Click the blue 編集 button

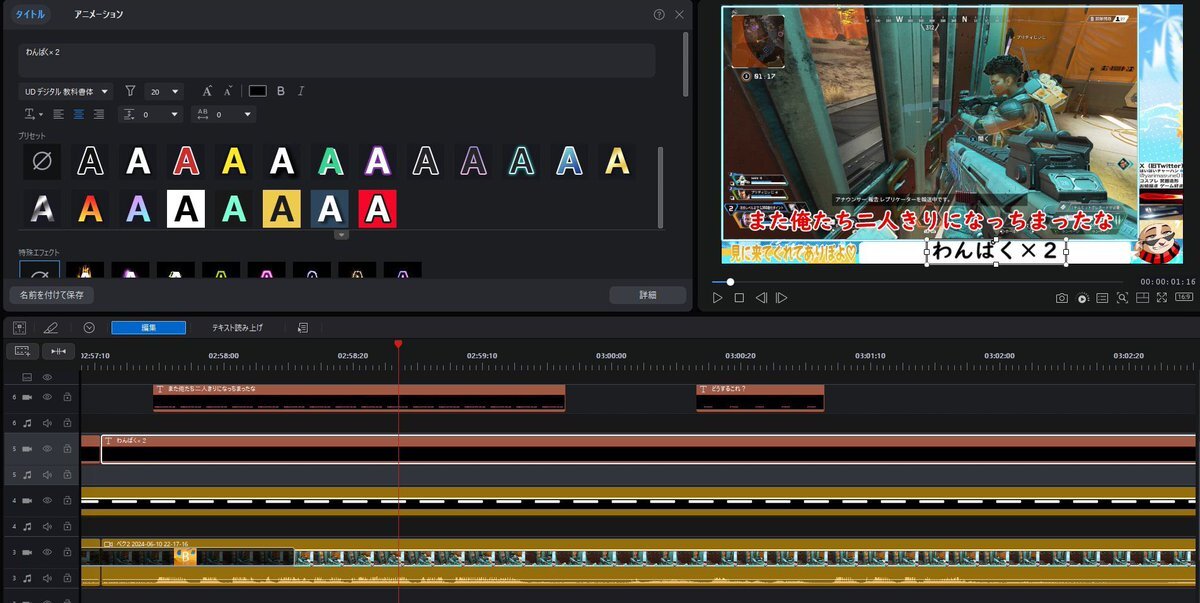click(148, 327)
